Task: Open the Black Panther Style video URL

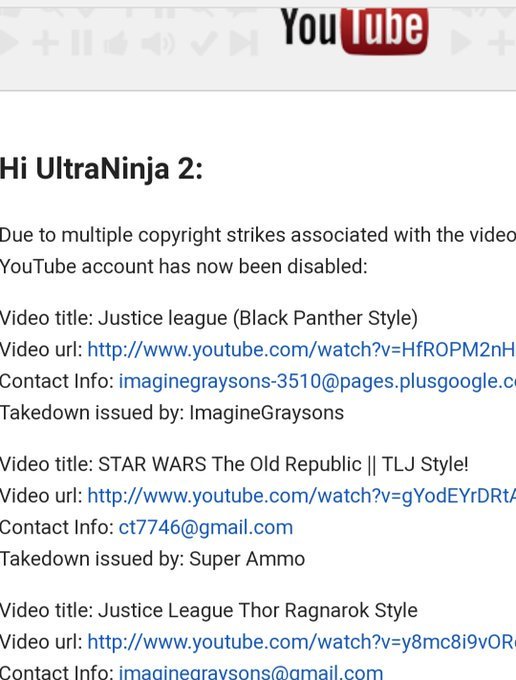Action: pos(301,350)
